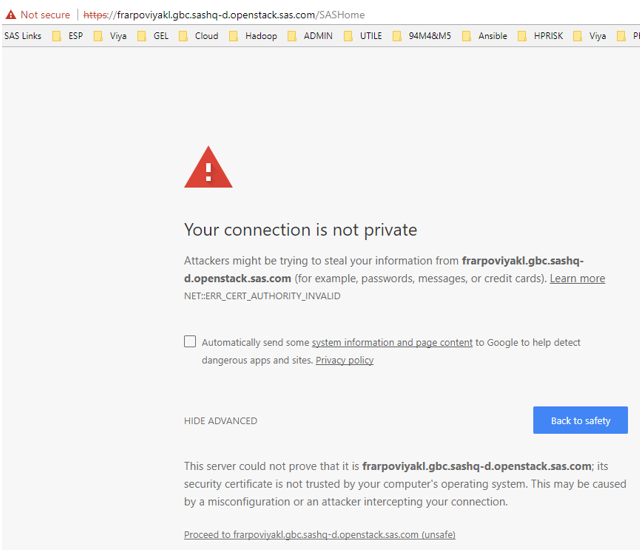642x554 pixels.
Task: Open the Privacy policy link
Action: pyautogui.click(x=344, y=360)
